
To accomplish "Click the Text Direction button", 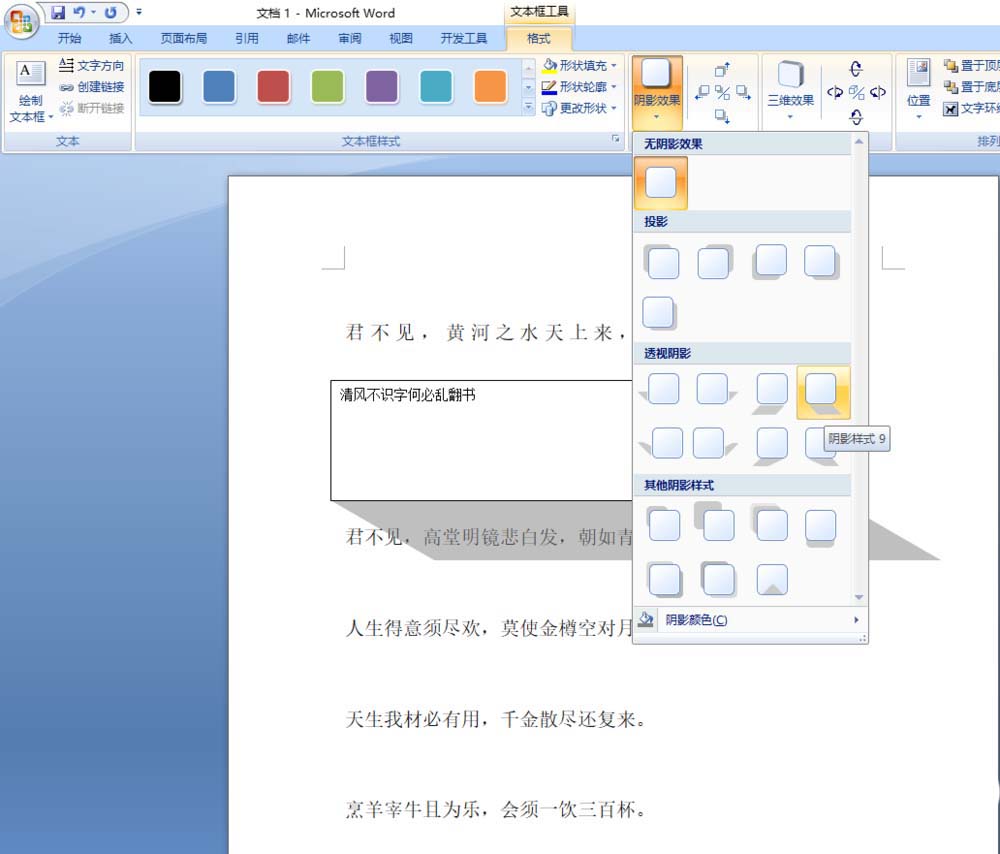I will click(x=91, y=65).
